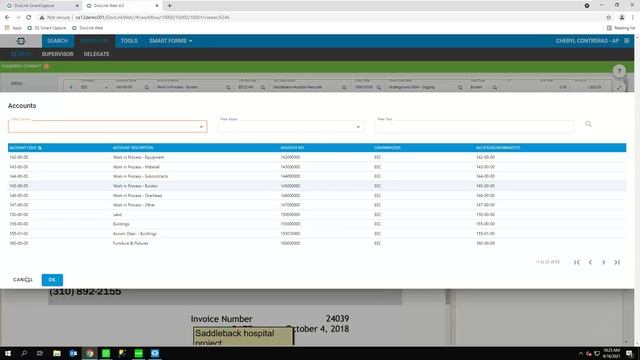Click the Menu button above accounts dialog

pos(17,84)
